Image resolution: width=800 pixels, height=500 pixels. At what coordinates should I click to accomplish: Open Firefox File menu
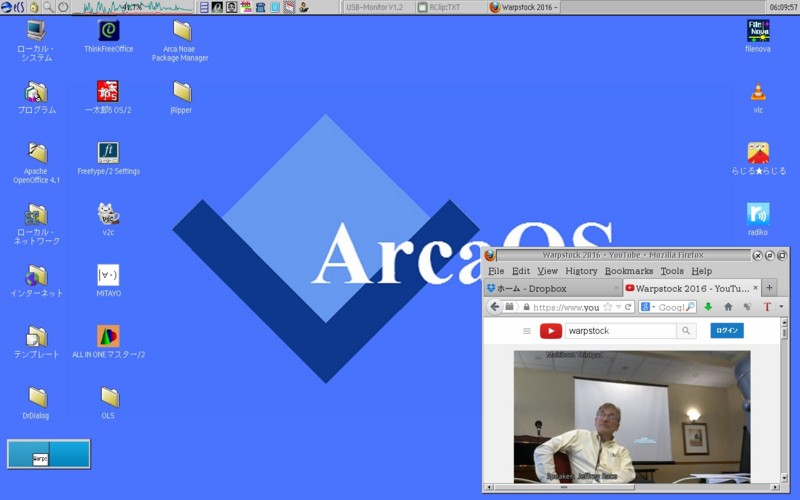[496, 271]
